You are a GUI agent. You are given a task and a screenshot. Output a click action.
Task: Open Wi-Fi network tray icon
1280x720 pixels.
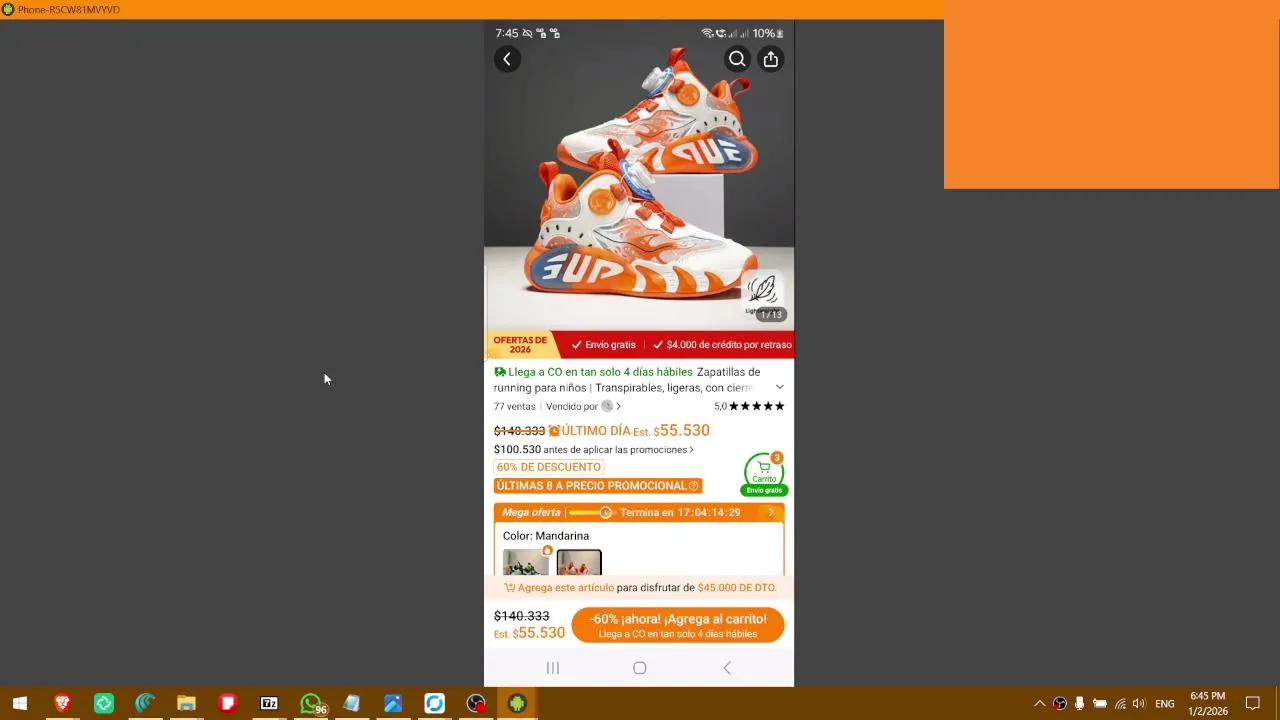pos(1120,703)
